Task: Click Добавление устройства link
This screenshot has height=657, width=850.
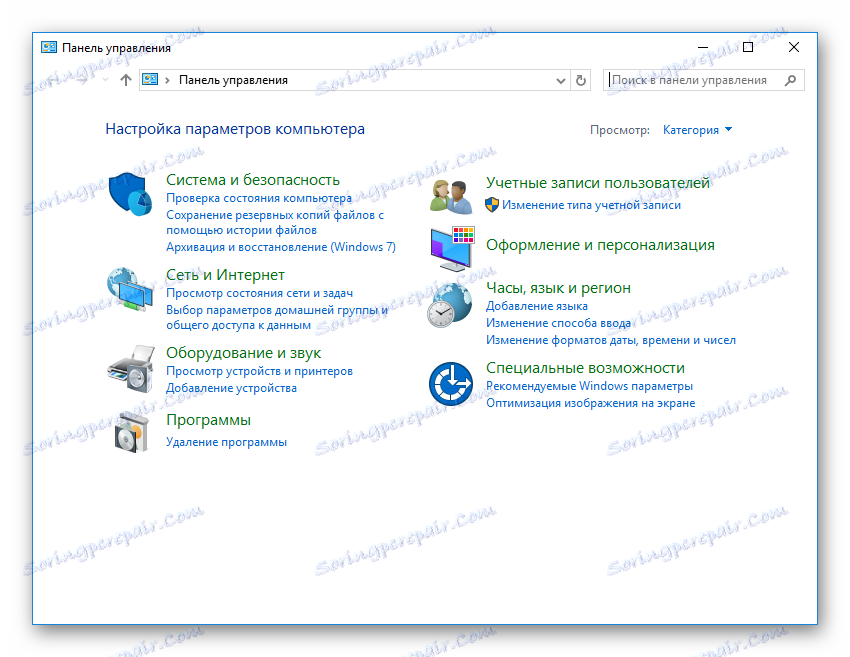Action: (231, 388)
